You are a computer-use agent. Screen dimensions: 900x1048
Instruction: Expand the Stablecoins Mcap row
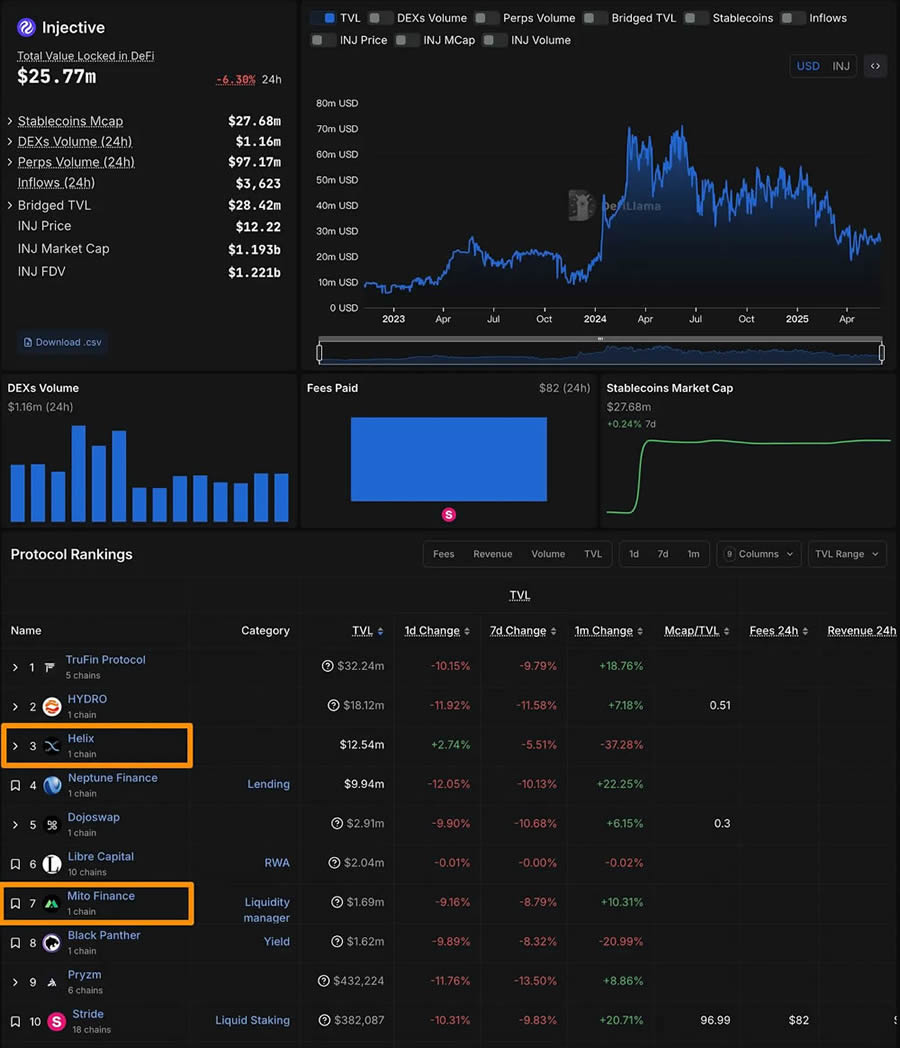coord(10,121)
